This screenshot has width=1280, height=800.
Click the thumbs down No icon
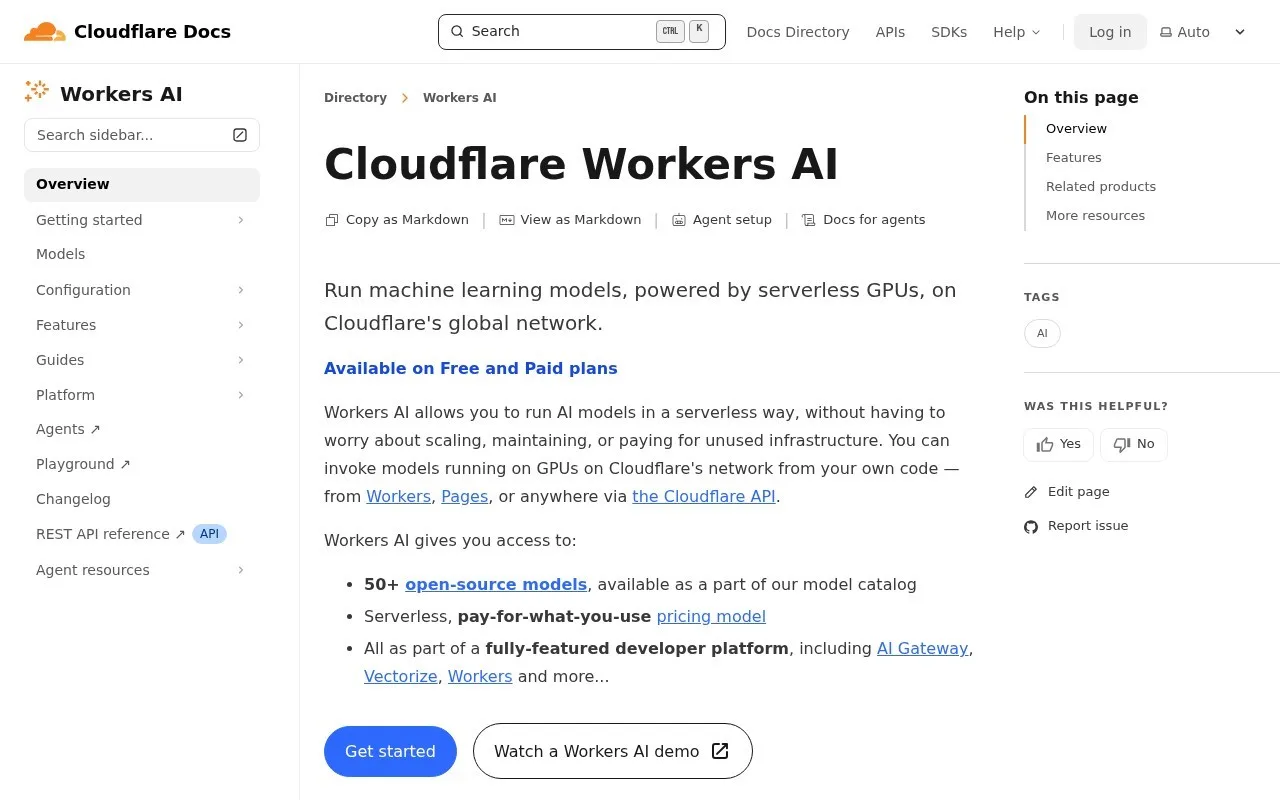coord(1122,444)
